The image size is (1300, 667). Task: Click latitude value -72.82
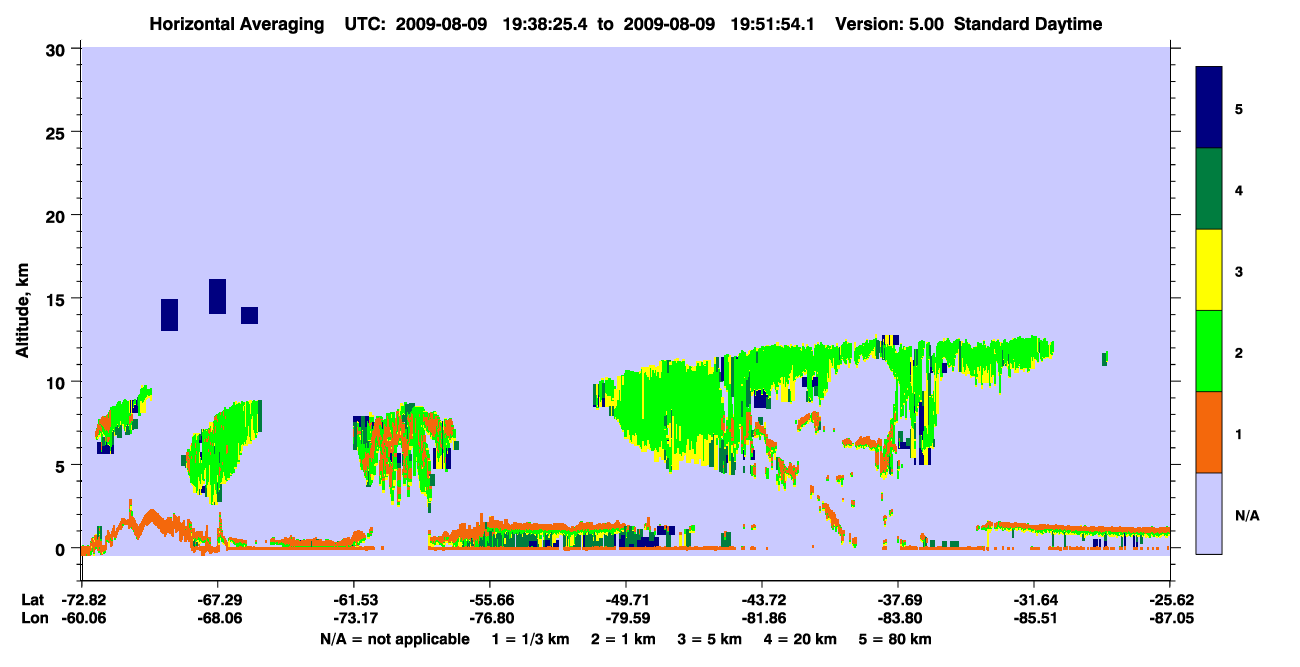pyautogui.click(x=82, y=600)
